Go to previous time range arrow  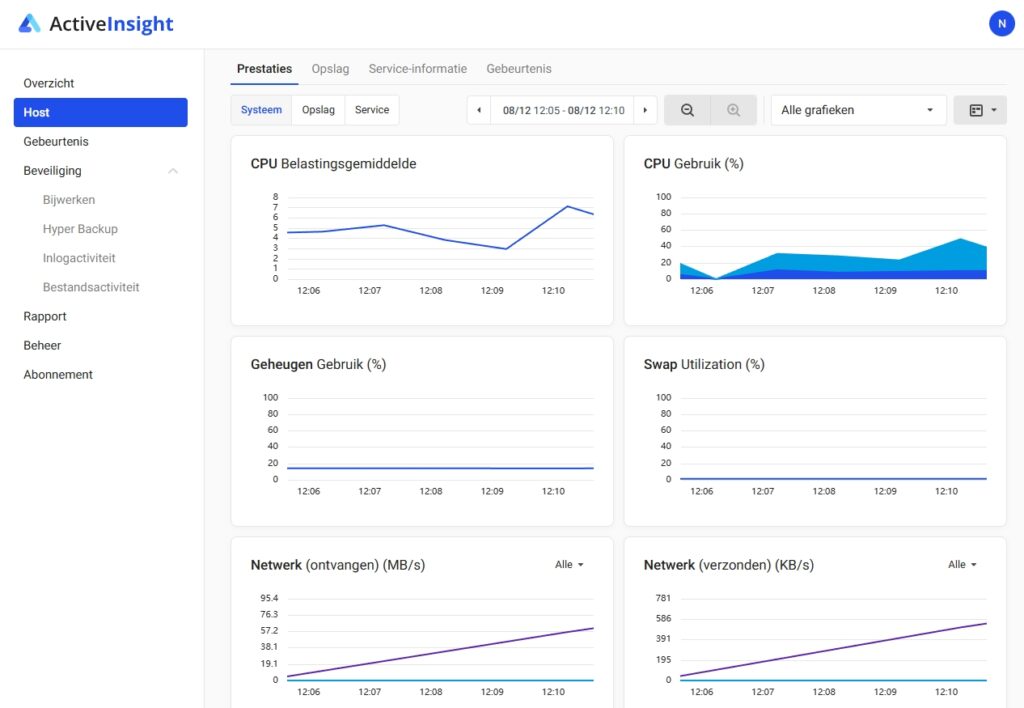click(479, 110)
